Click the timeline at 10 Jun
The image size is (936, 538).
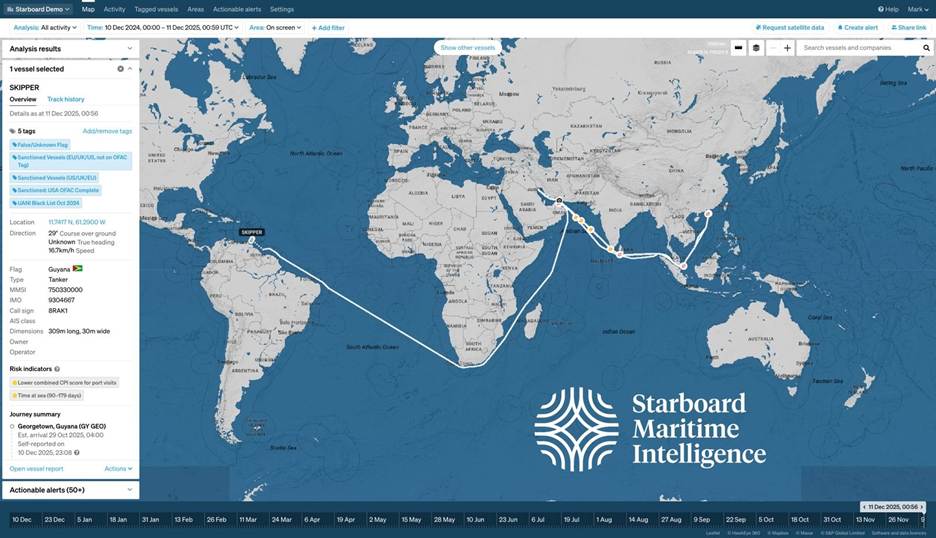(x=475, y=519)
